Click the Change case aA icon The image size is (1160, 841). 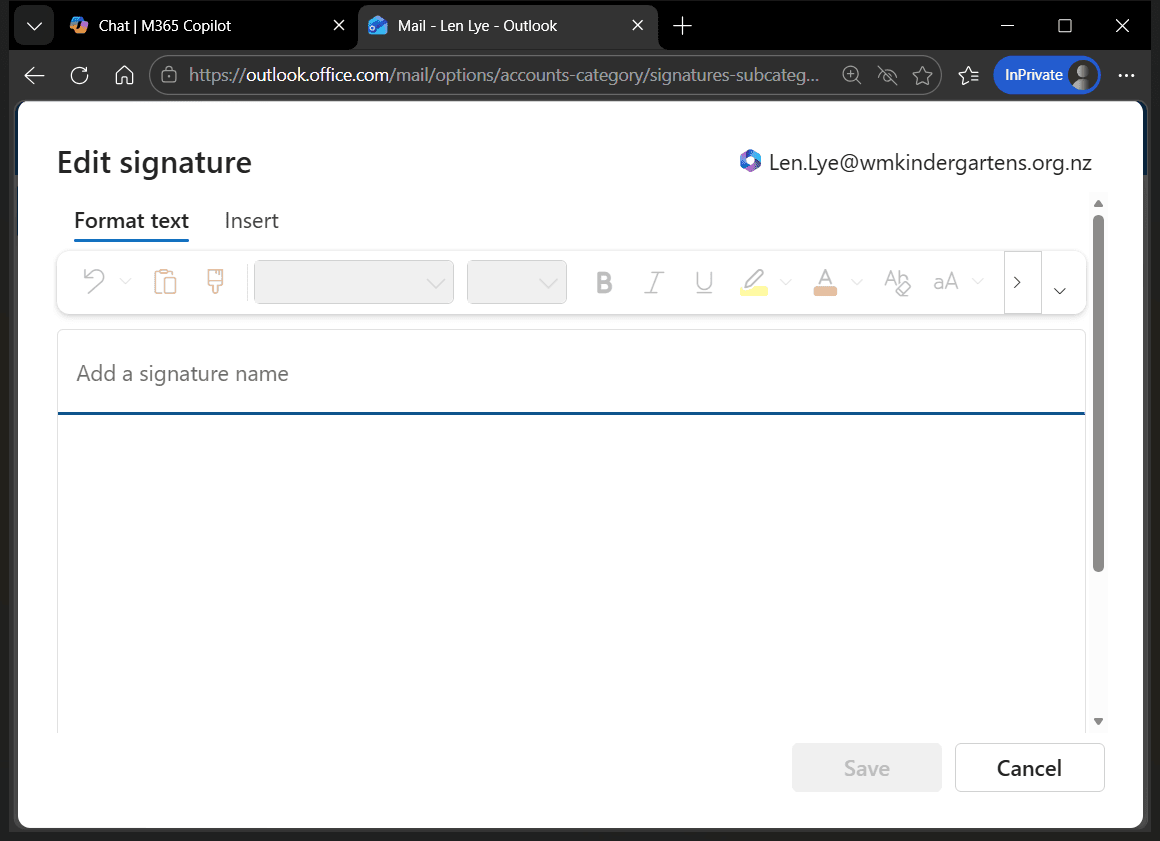coord(945,282)
